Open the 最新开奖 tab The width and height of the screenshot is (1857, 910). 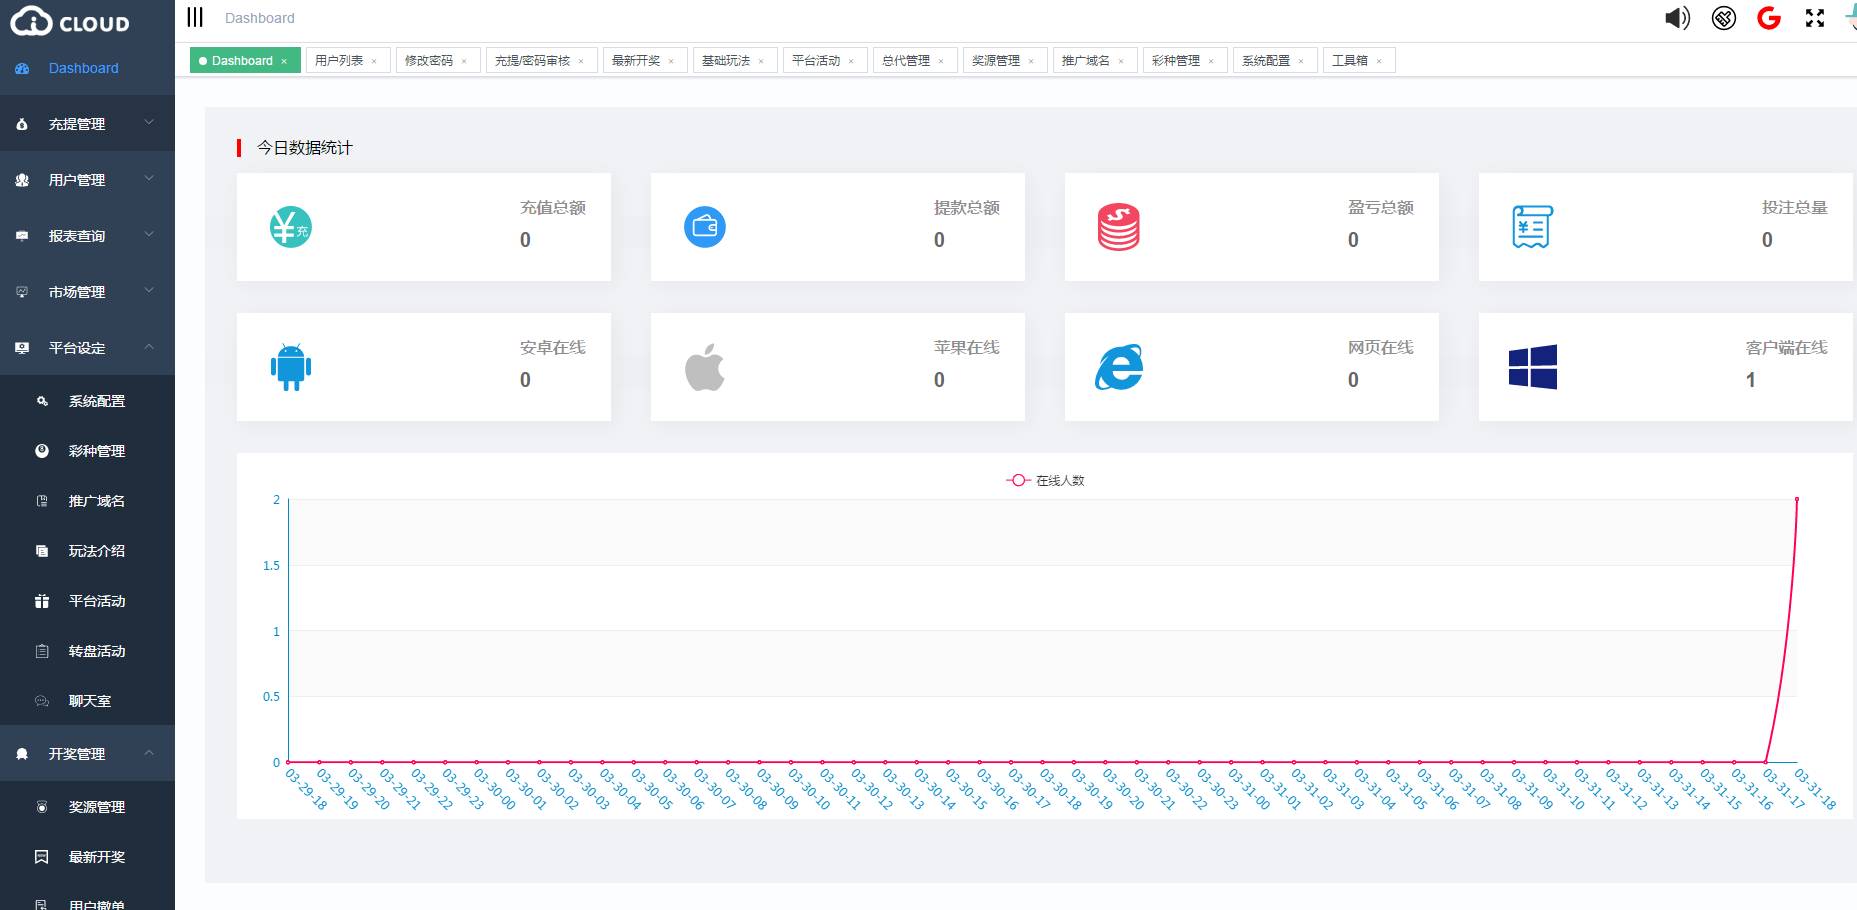click(x=637, y=59)
